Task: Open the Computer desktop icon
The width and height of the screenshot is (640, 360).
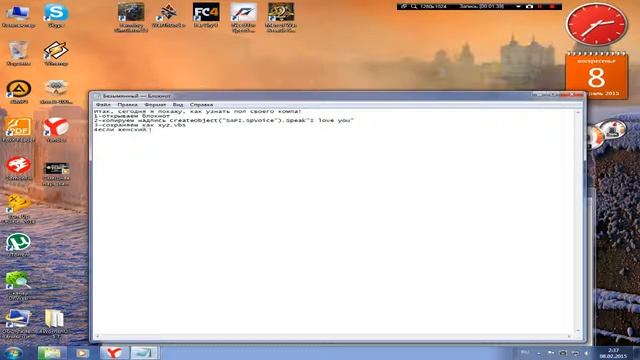Action: (x=18, y=16)
